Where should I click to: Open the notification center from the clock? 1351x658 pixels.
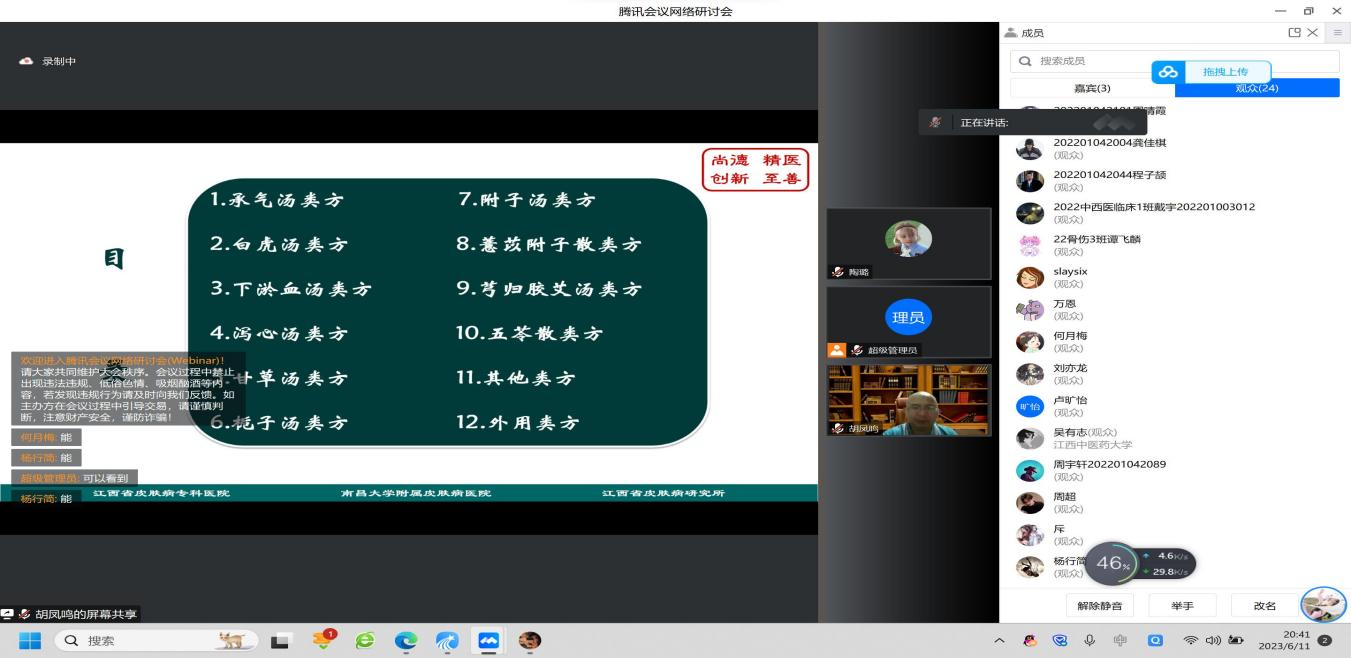pos(1296,640)
